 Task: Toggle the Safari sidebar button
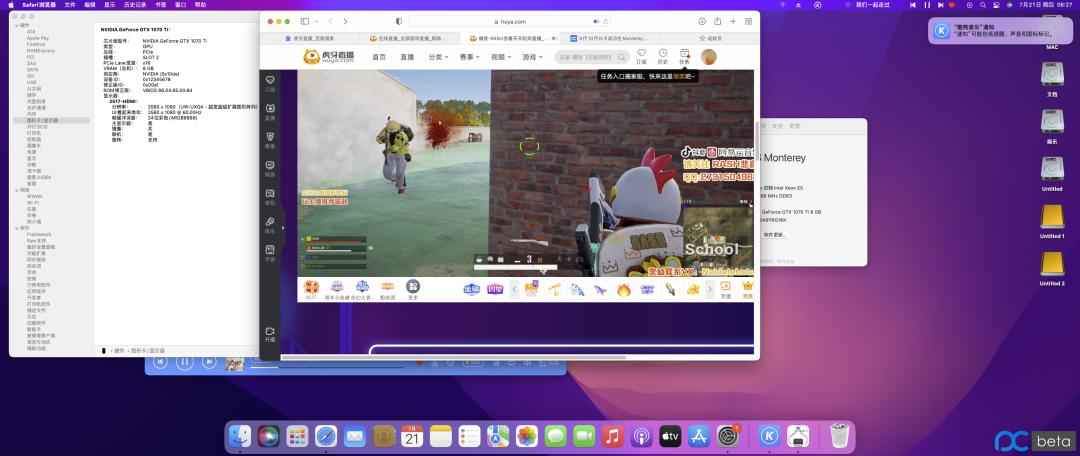[x=304, y=21]
